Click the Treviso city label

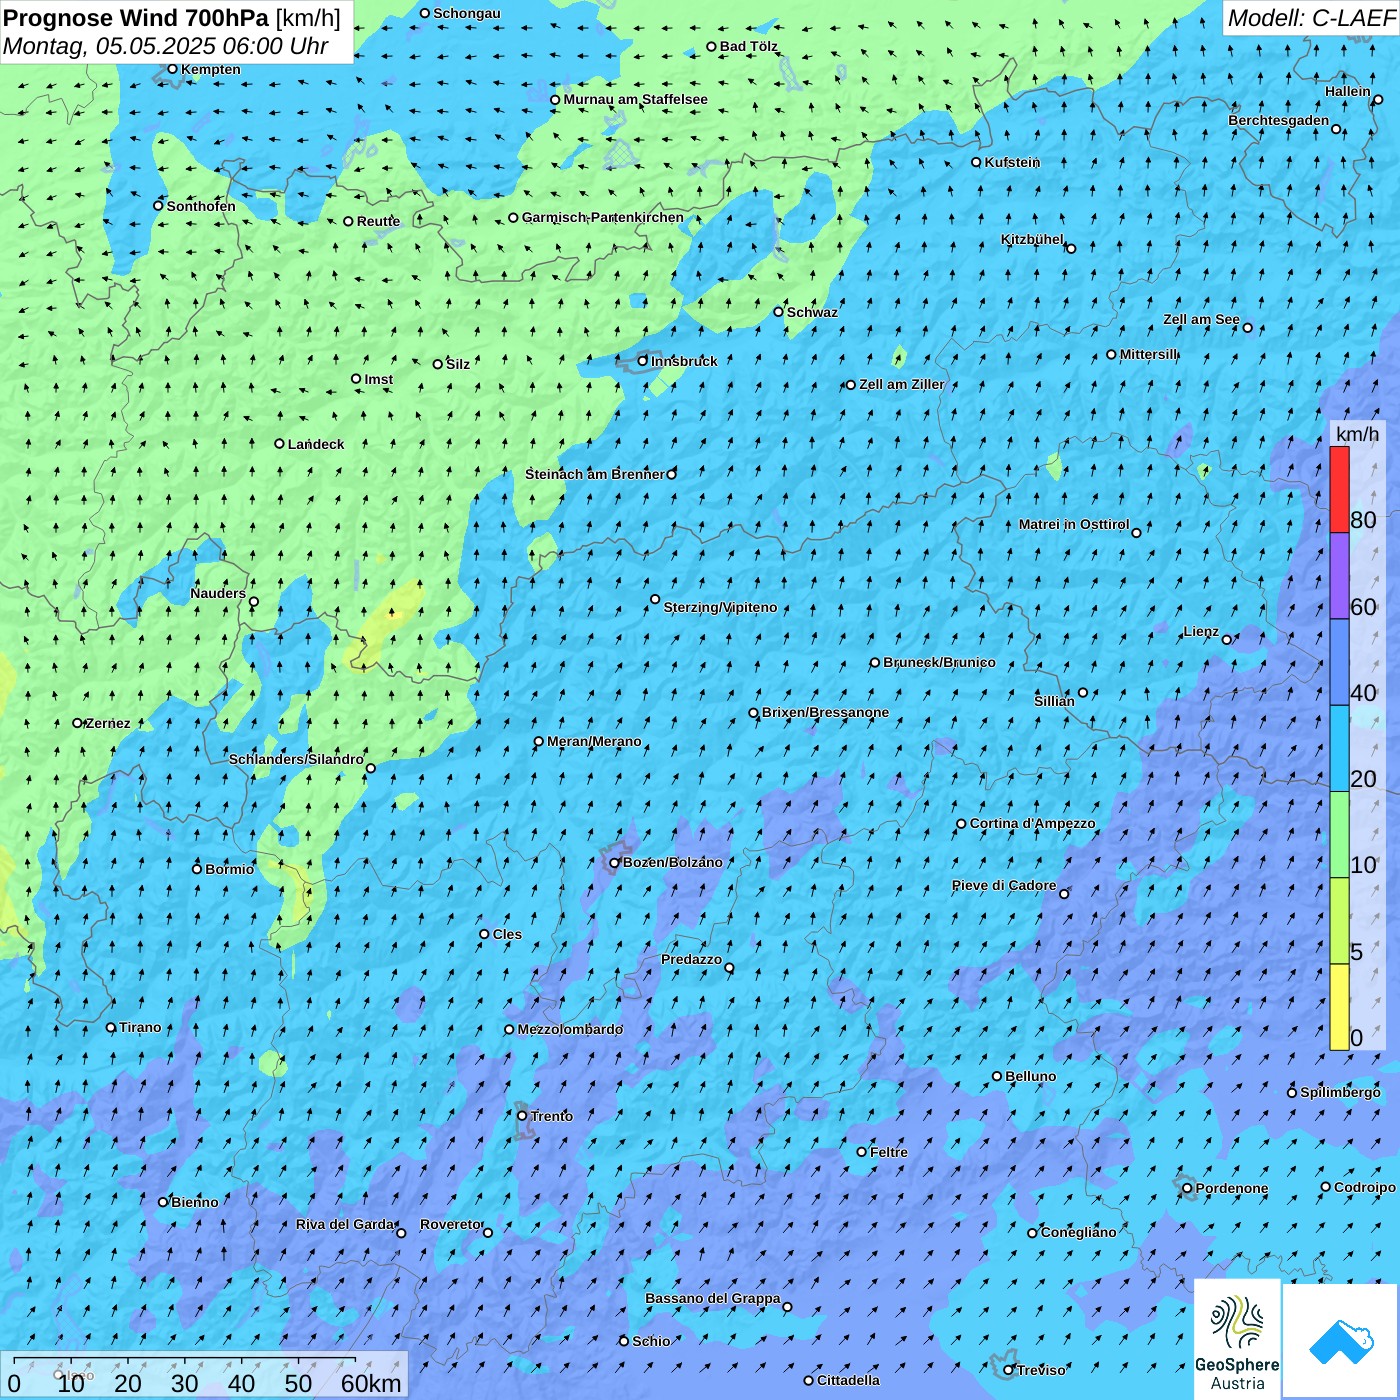click(1041, 1370)
